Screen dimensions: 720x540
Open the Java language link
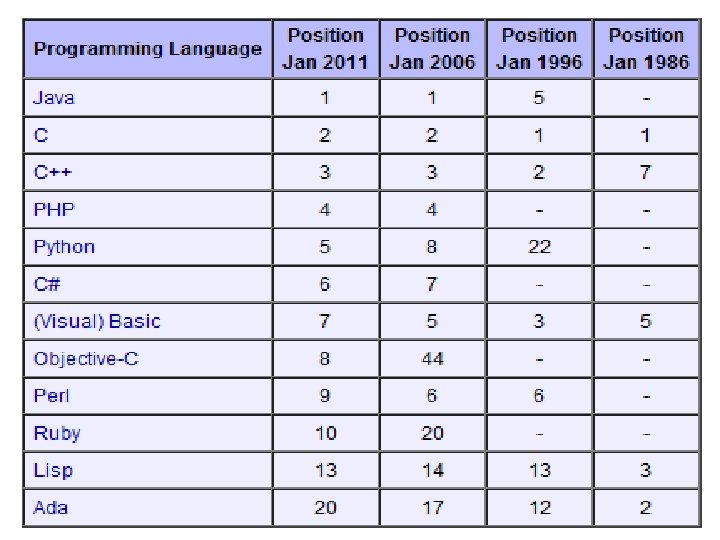(54, 98)
